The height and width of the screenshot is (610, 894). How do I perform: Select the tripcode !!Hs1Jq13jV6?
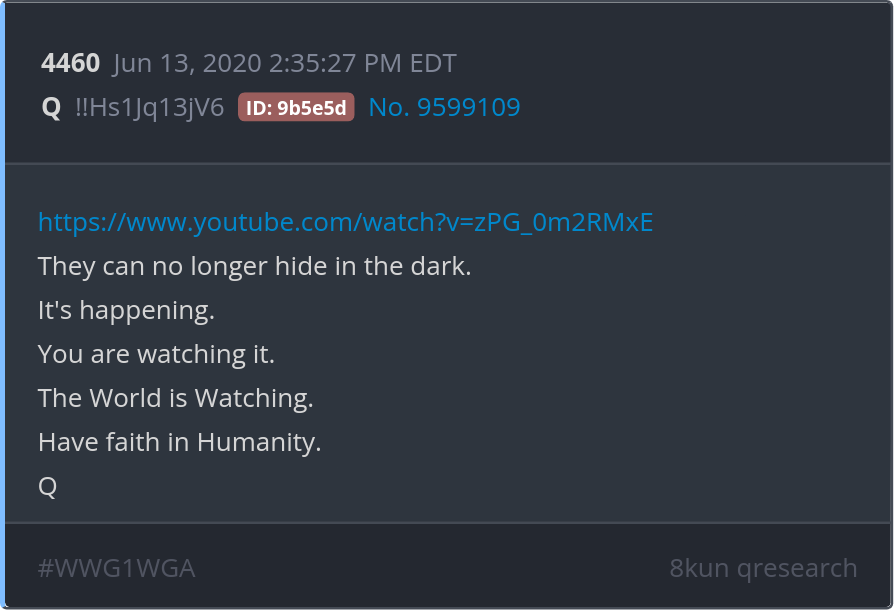149,108
